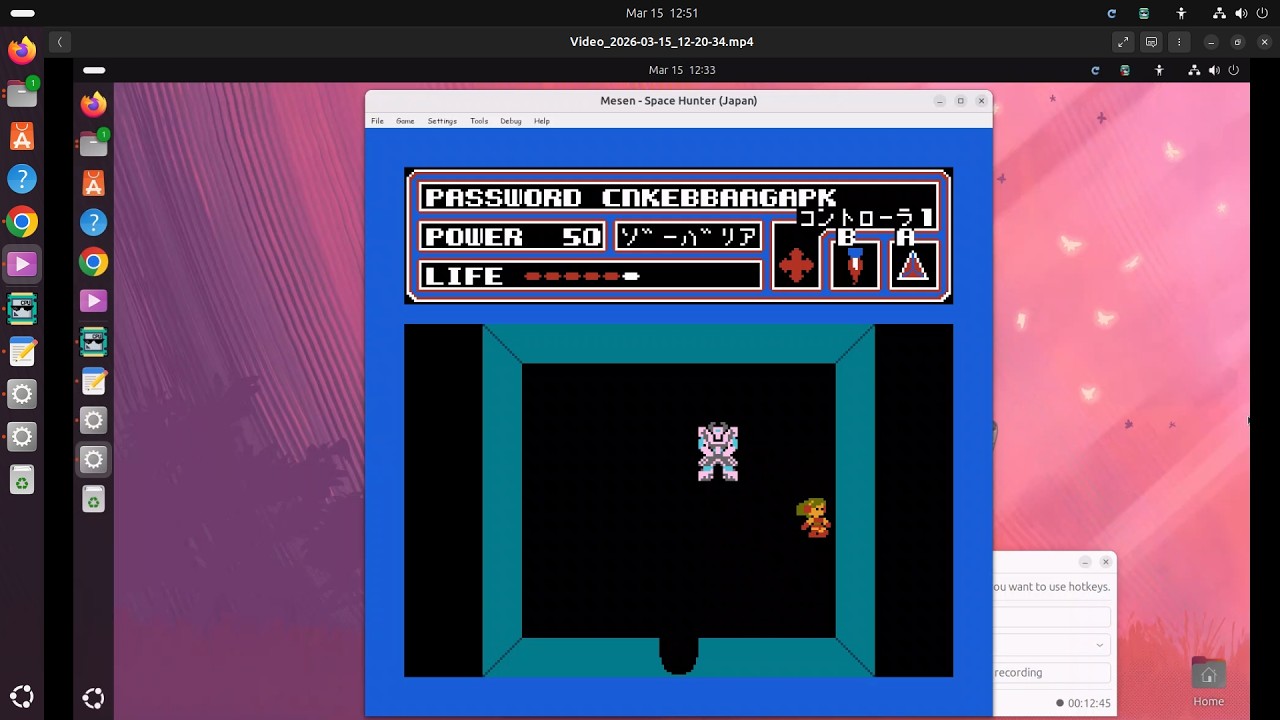The image size is (1280, 720).
Task: Click the Mesen tray icon in system top bar
Action: [1144, 13]
